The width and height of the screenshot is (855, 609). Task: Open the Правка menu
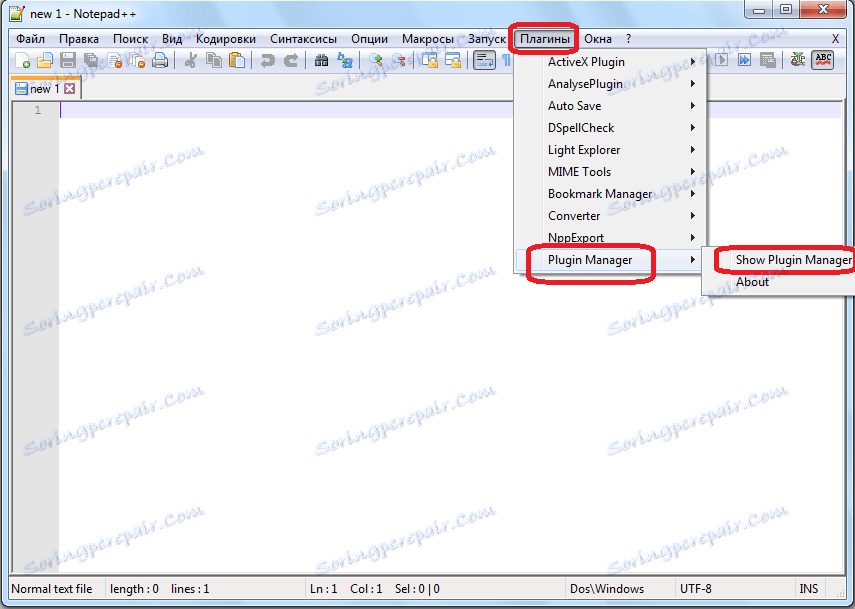click(79, 39)
